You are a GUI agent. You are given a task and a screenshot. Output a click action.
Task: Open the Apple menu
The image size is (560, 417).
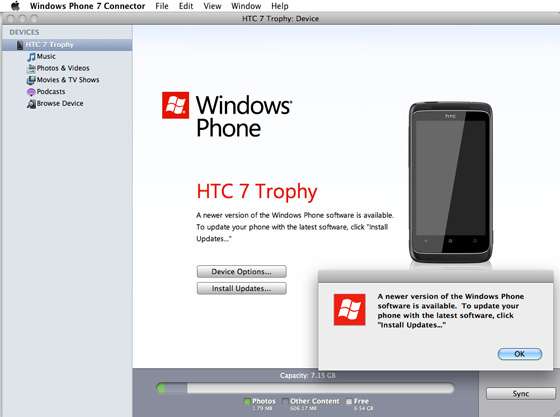tap(15, 6)
